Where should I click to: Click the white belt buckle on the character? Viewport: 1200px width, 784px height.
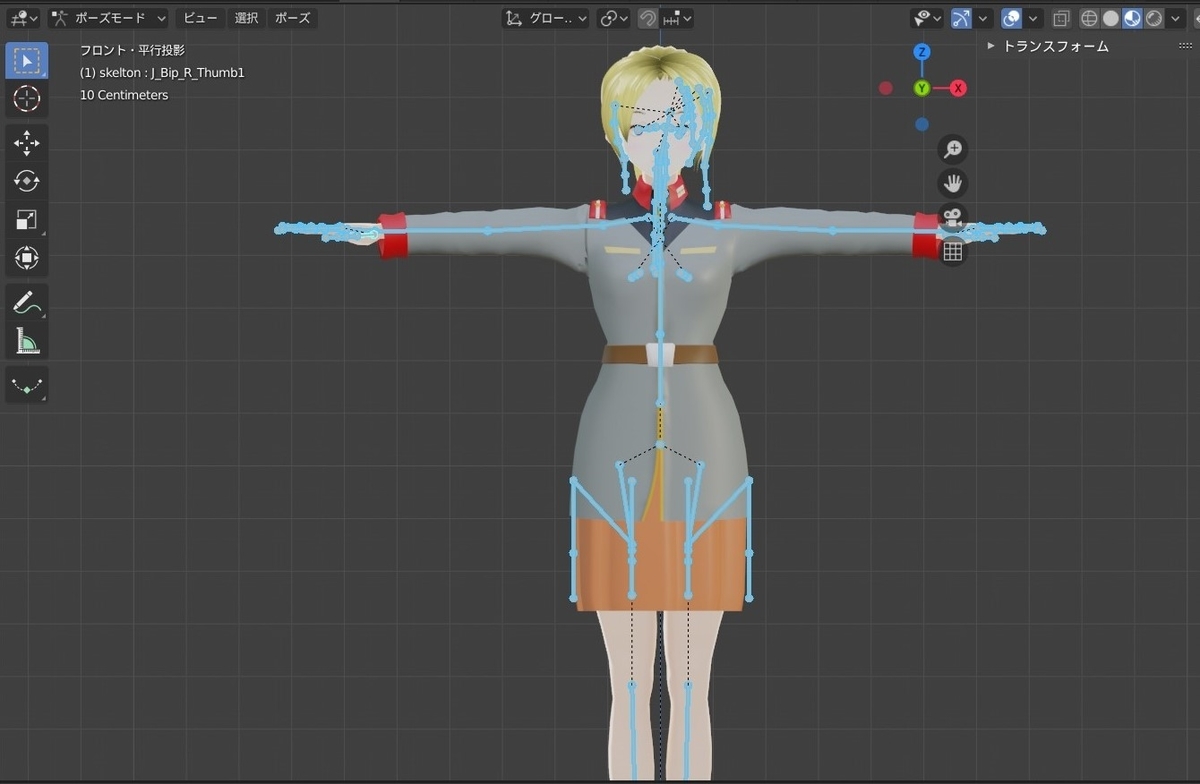point(658,354)
